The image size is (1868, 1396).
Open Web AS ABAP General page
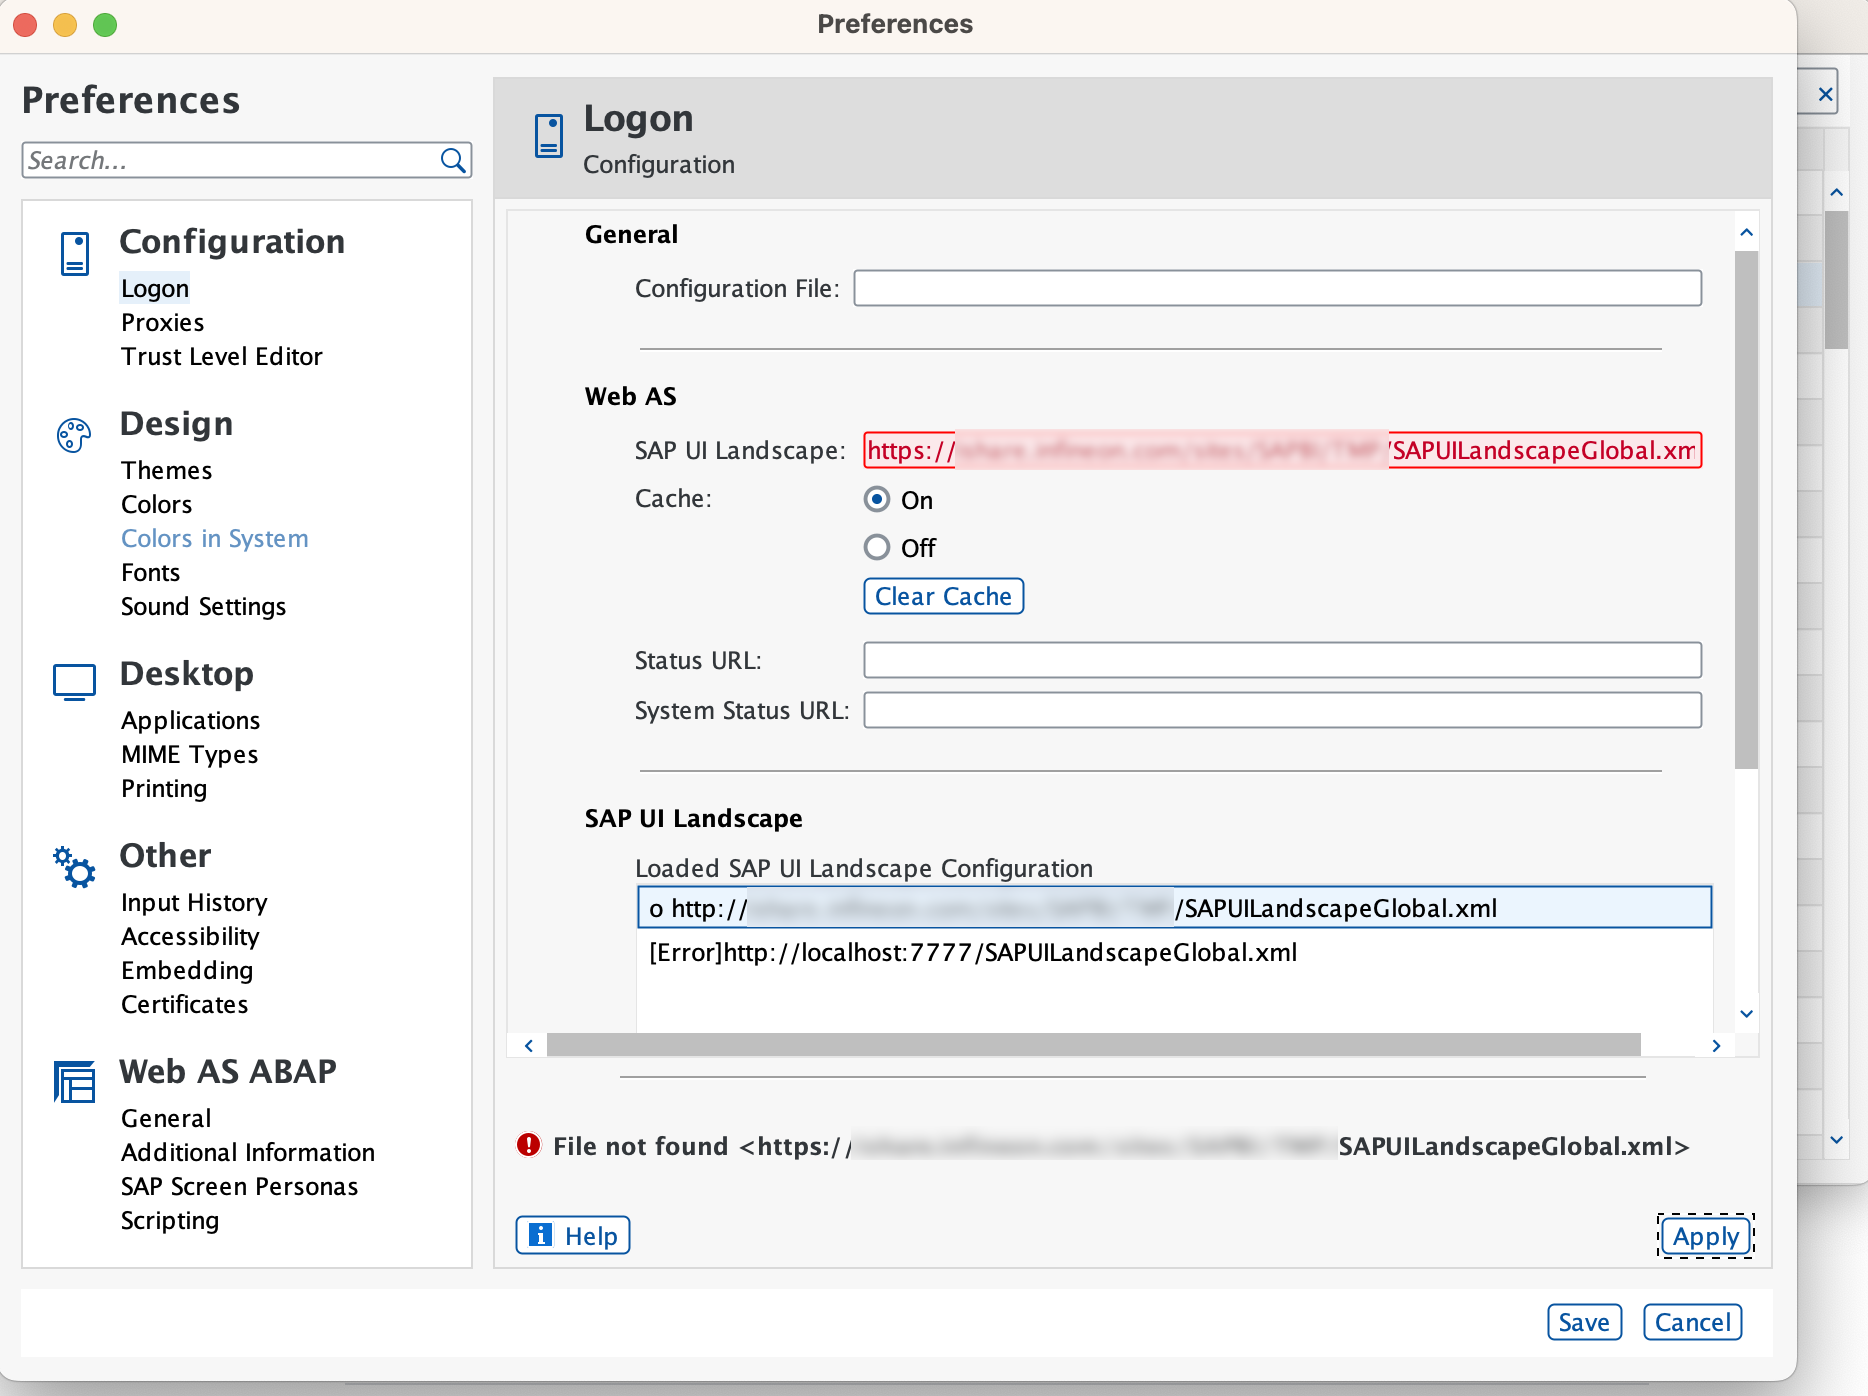point(166,1119)
